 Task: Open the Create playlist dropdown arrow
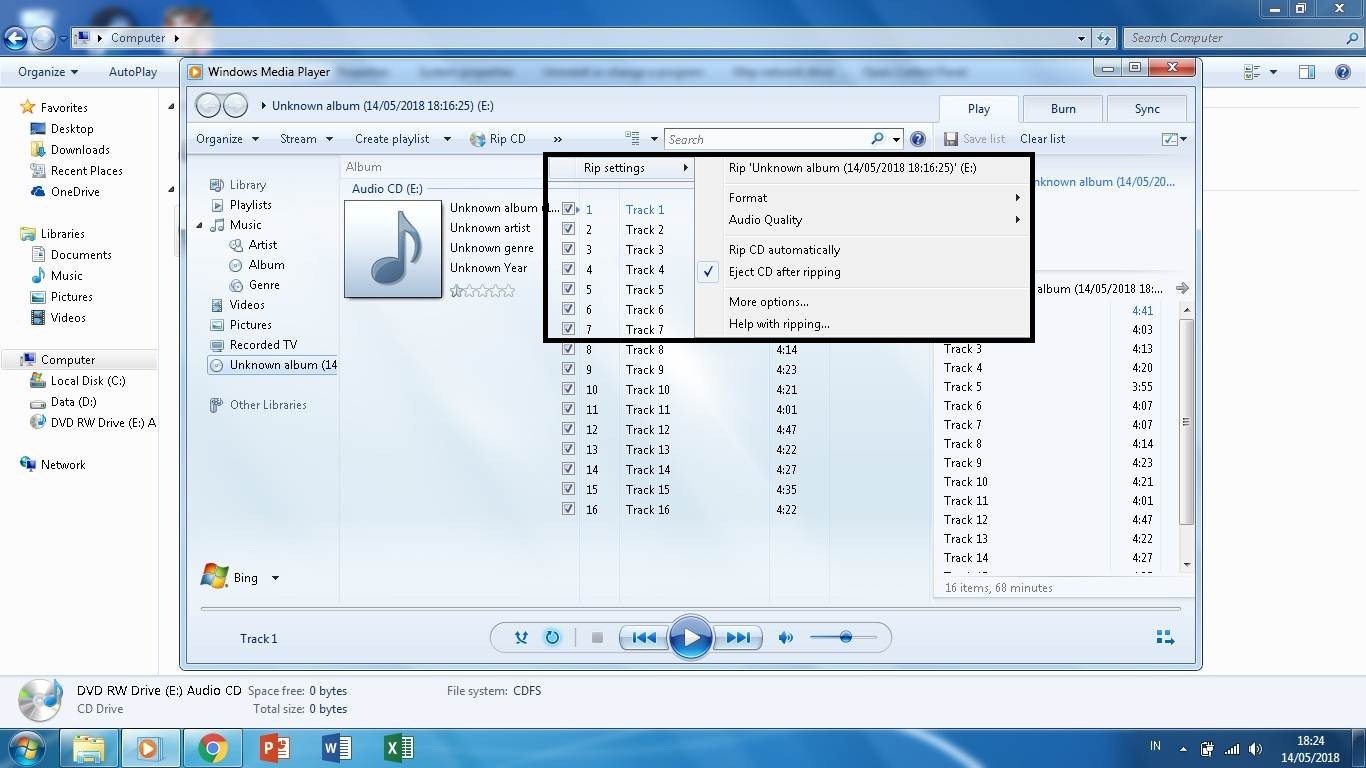click(x=447, y=139)
